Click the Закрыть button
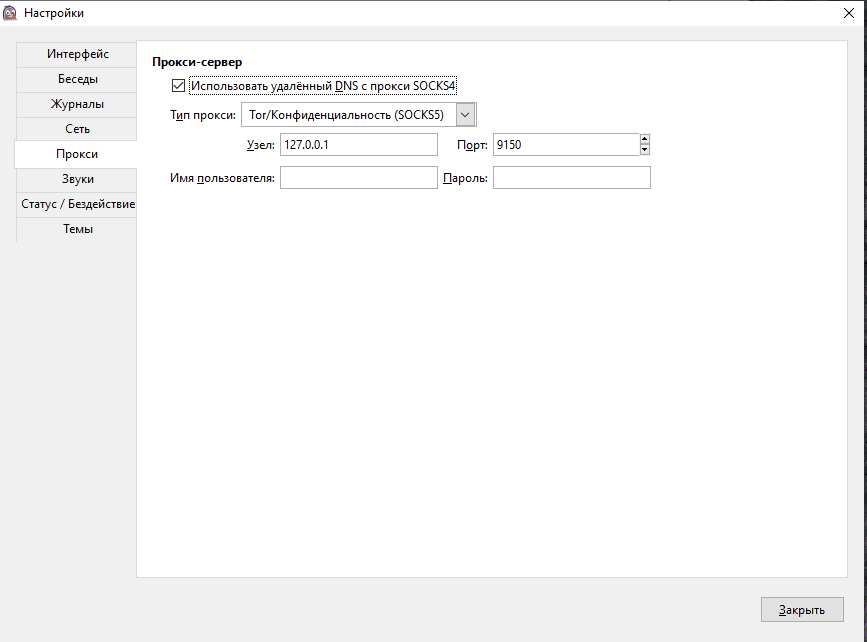This screenshot has width=867, height=642. [802, 609]
